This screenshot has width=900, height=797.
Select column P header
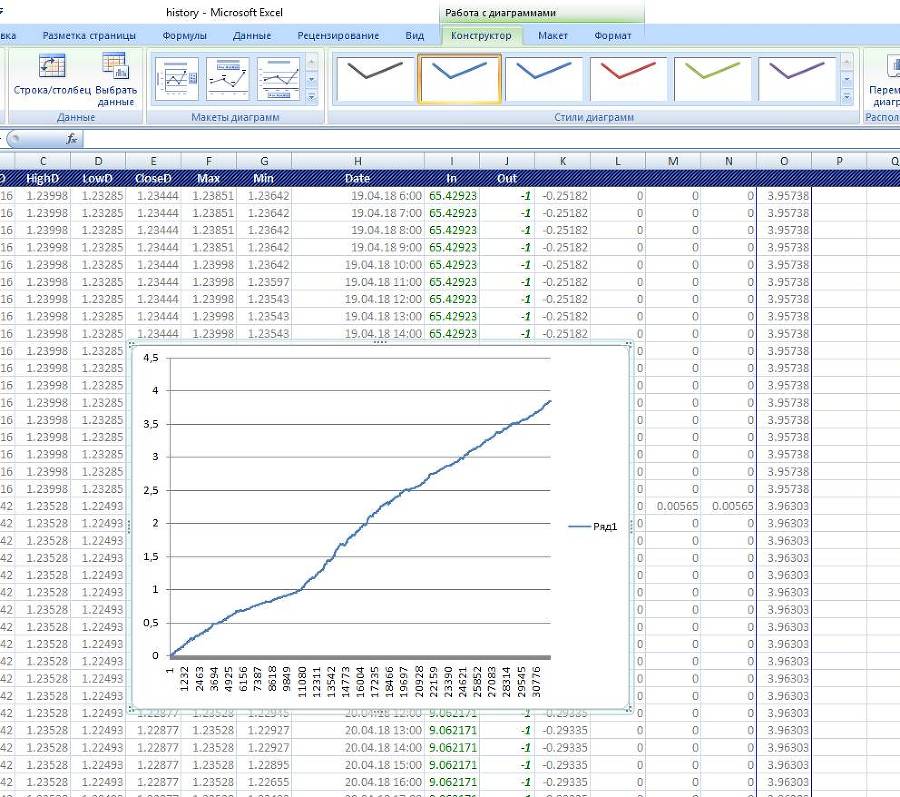[x=839, y=161]
